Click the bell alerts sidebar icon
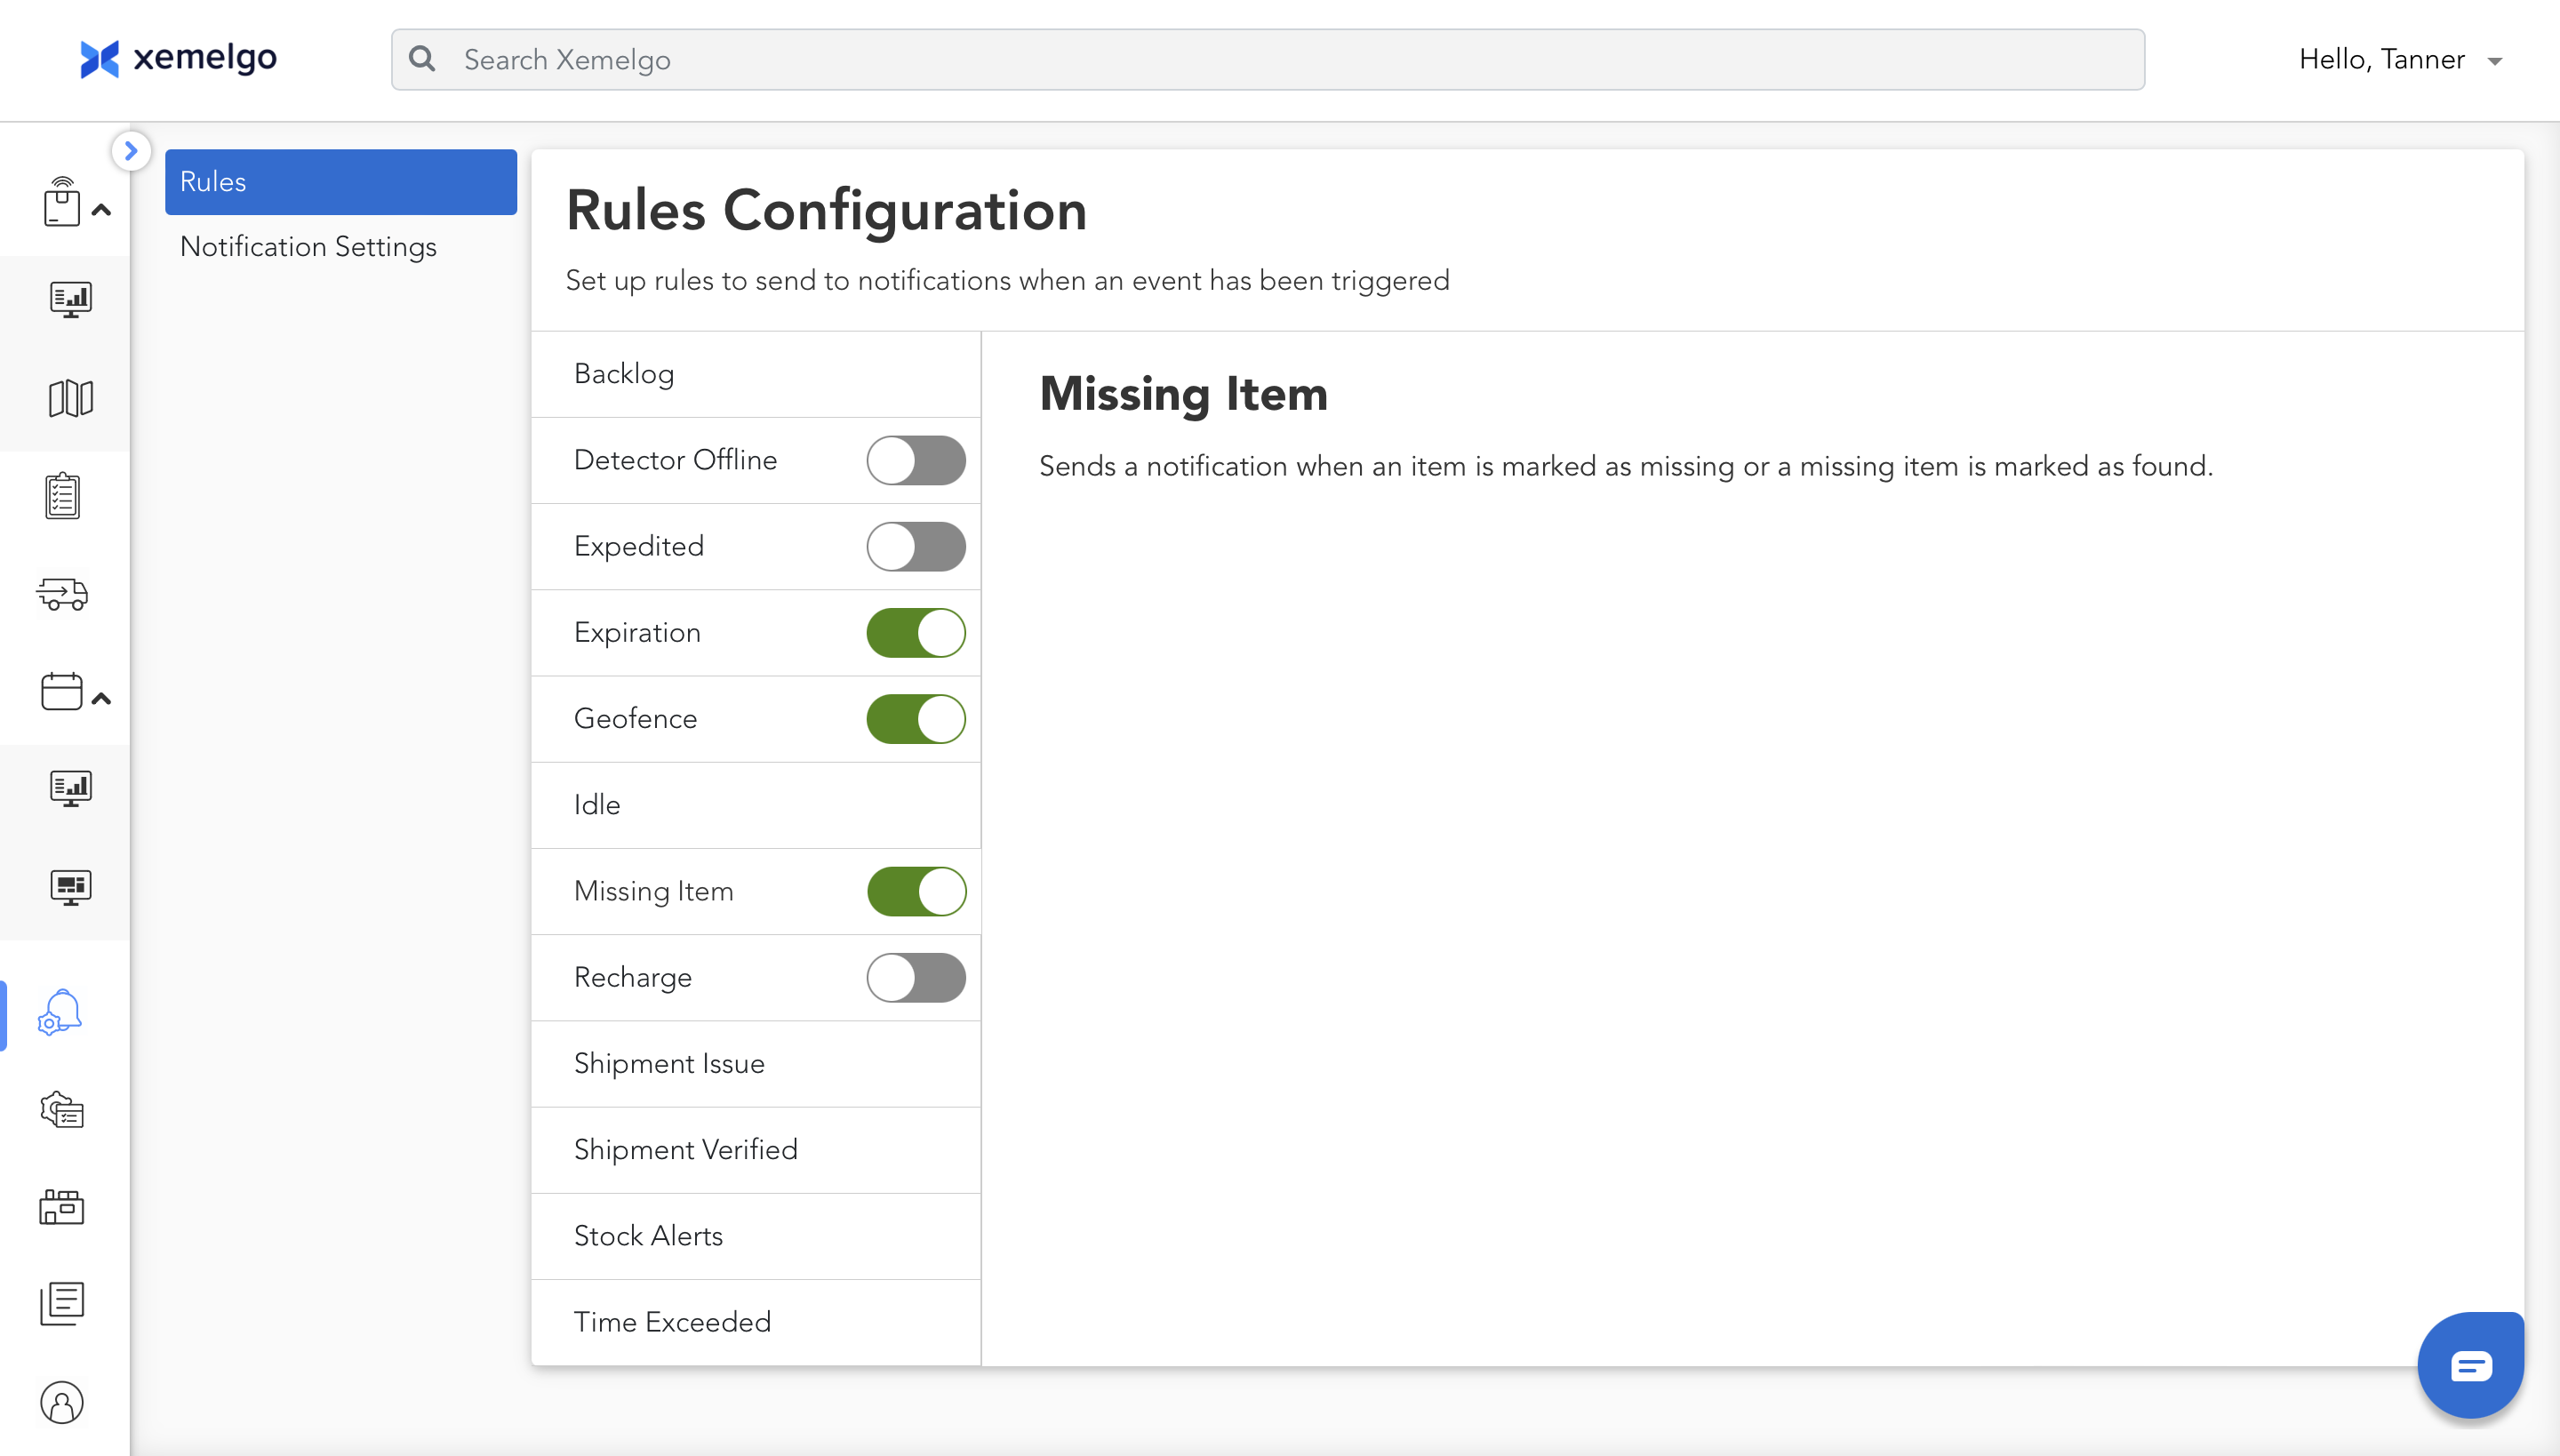This screenshot has width=2560, height=1456. [60, 1012]
